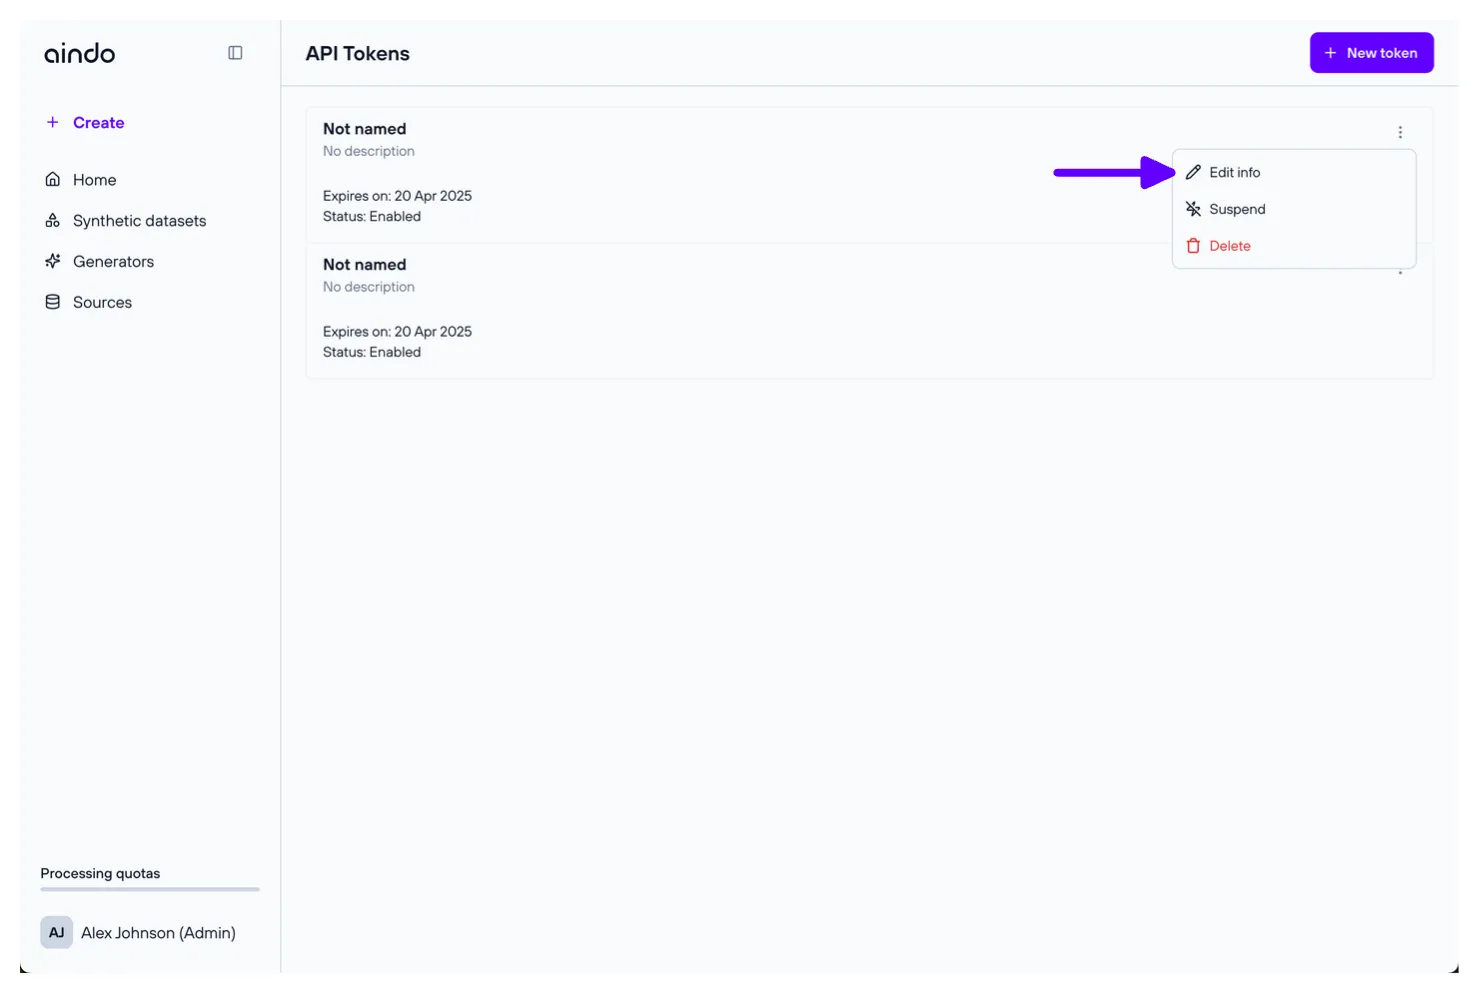The width and height of the screenshot is (1478, 993).
Task: Open Alex Johnson (Admin) account name
Action: click(x=158, y=933)
